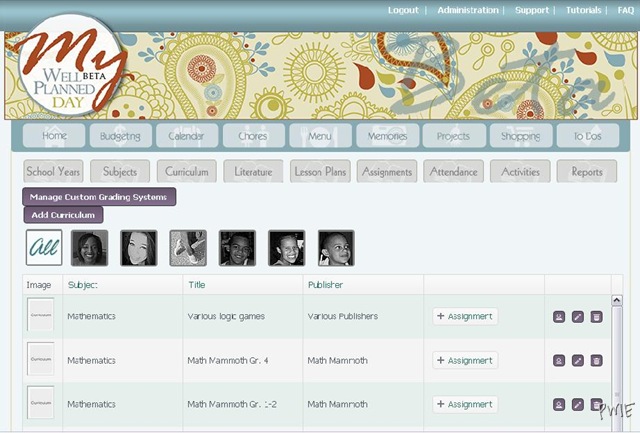Click Manage Custom Grading Systems button
The image size is (640, 433).
99,197
